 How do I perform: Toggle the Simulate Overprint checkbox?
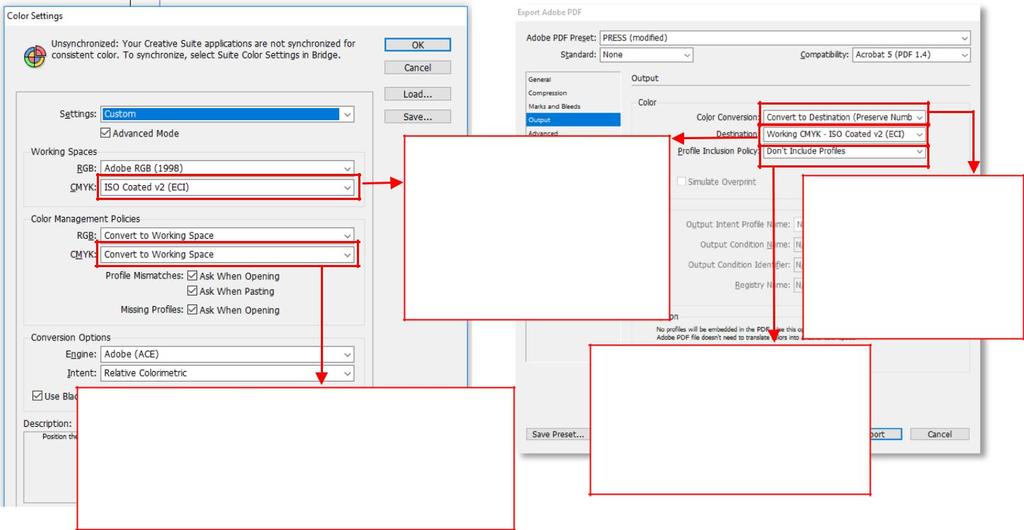(682, 182)
